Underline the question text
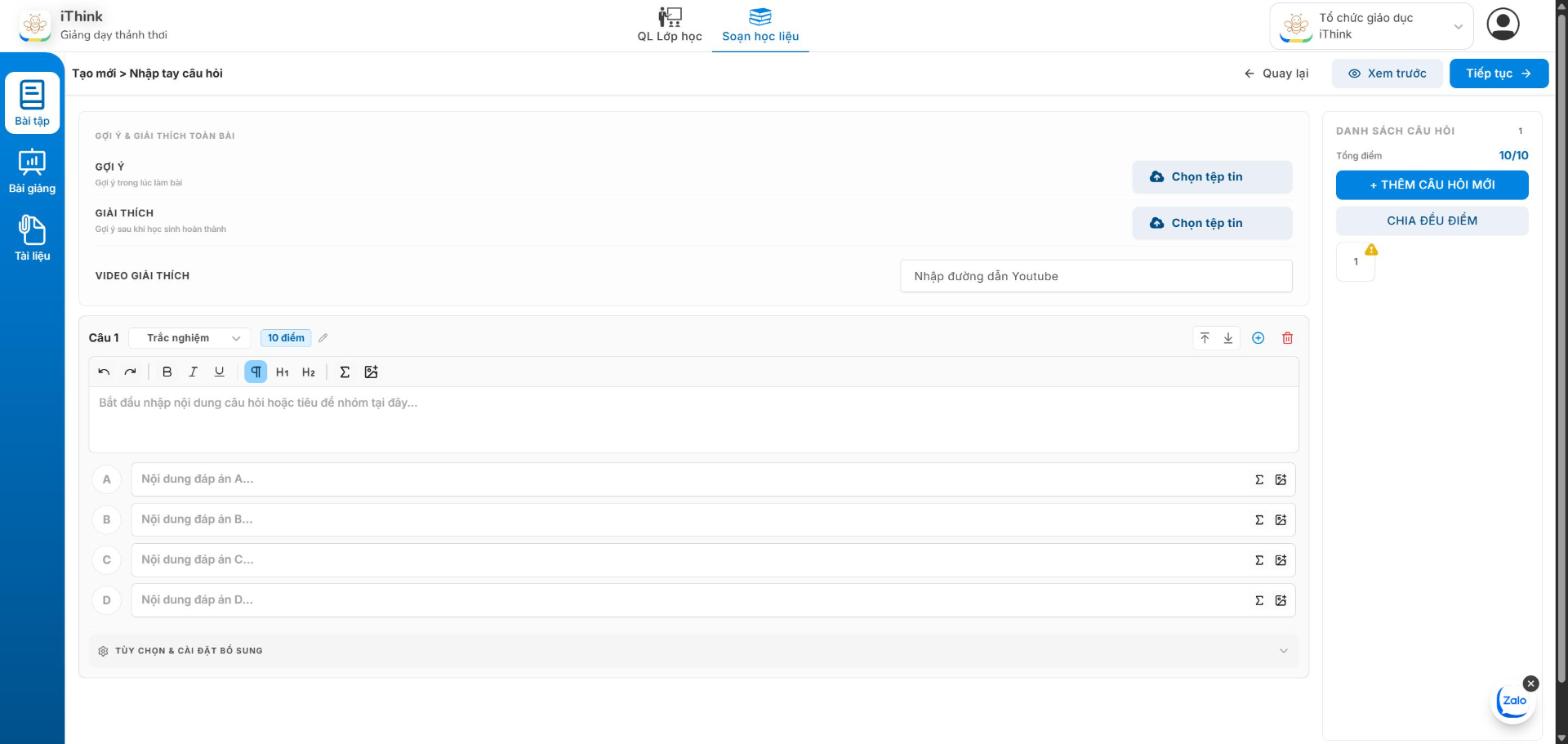Screen dimensions: 1568x744 (x=219, y=372)
